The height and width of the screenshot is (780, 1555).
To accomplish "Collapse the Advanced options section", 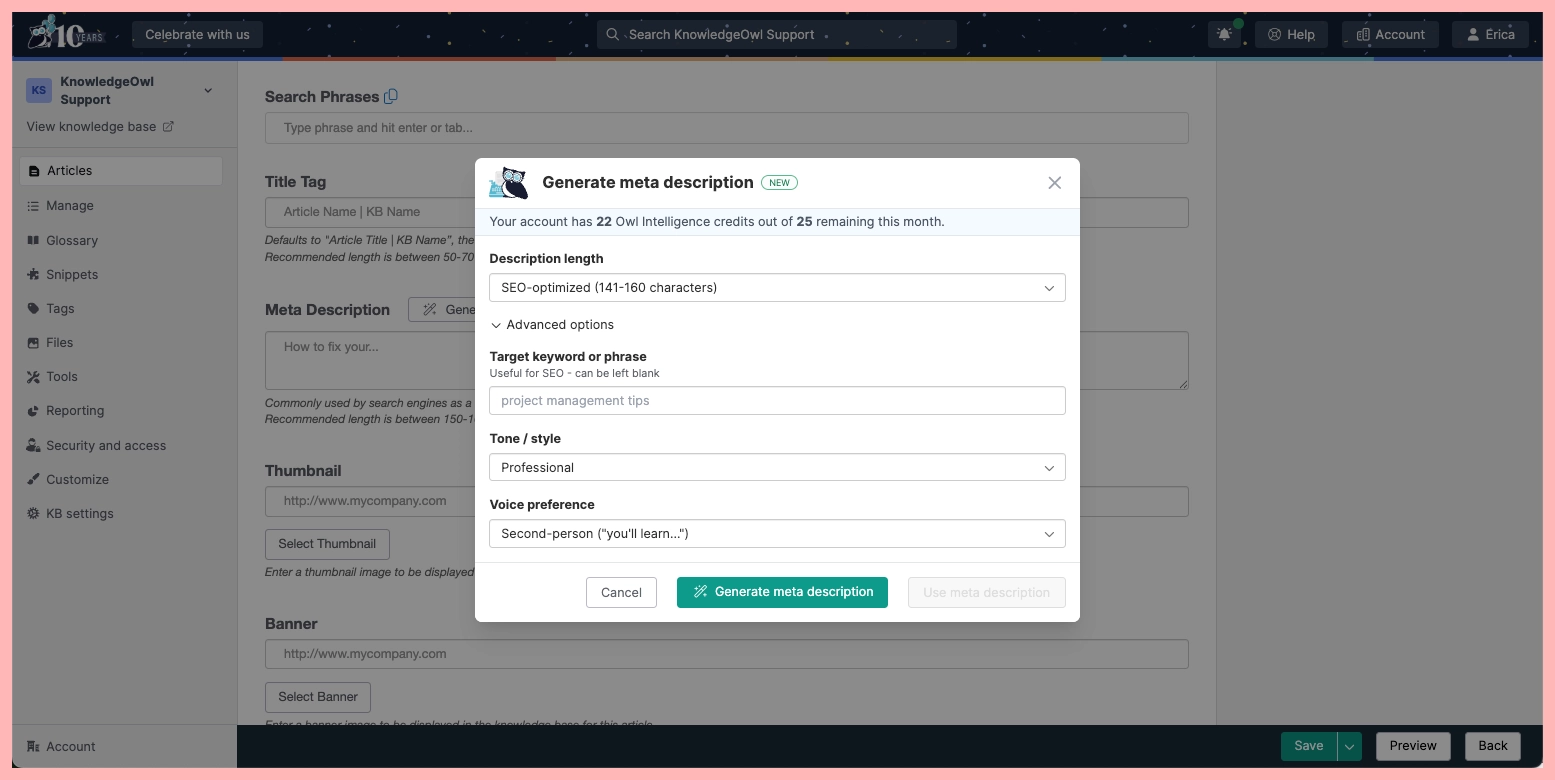I will pyautogui.click(x=552, y=325).
